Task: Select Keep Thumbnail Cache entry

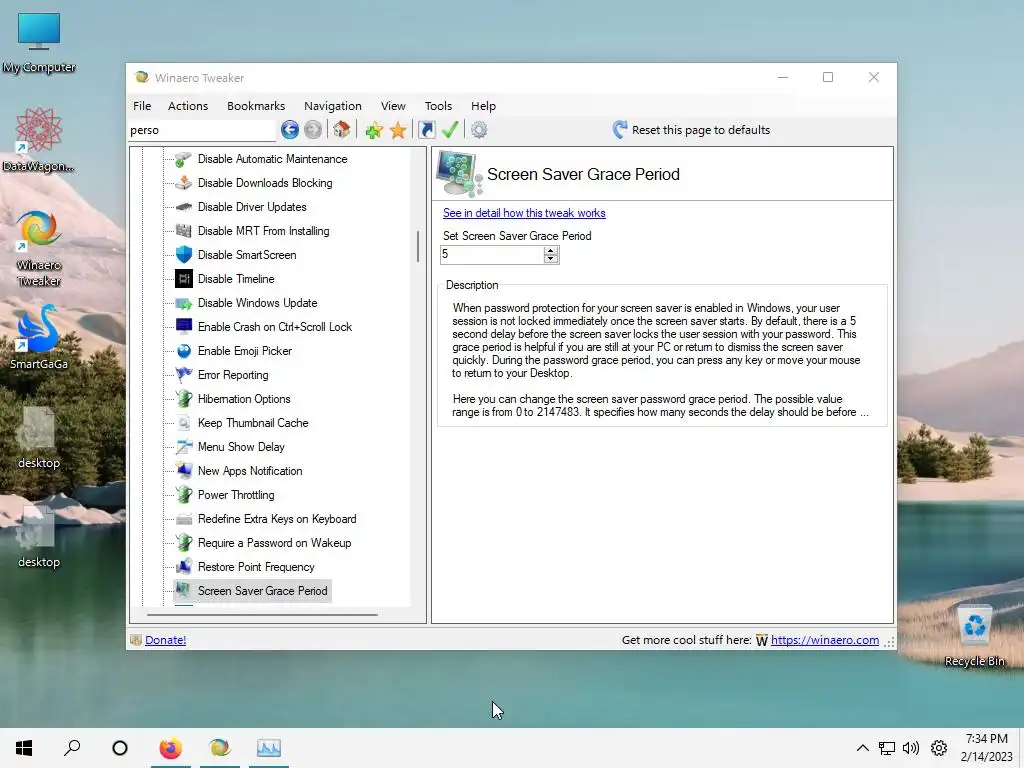Action: 253,423
